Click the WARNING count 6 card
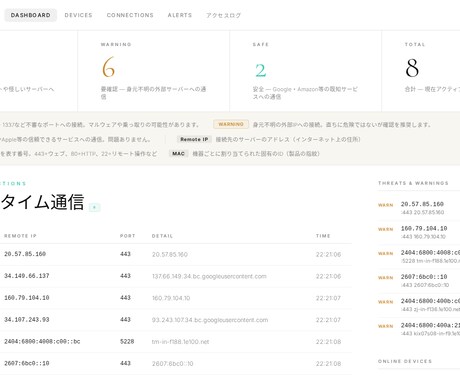Image resolution: width=460 pixels, height=380 pixels. pyautogui.click(x=153, y=71)
